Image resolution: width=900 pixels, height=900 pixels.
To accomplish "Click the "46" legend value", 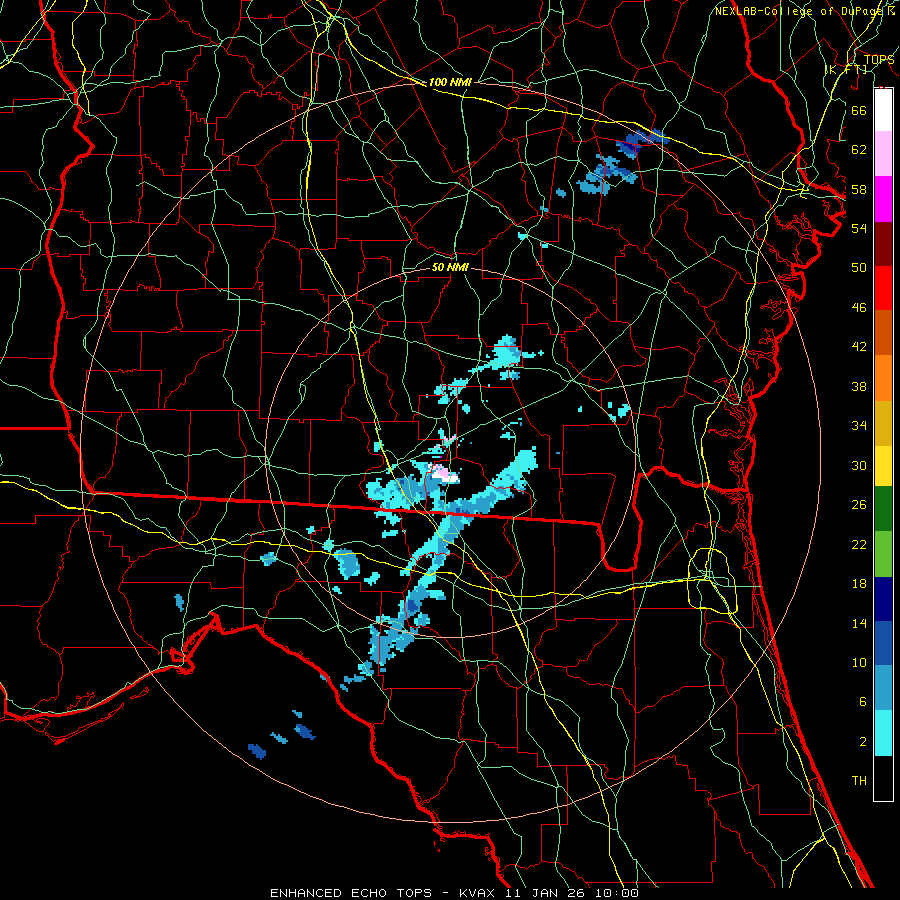I will (859, 308).
